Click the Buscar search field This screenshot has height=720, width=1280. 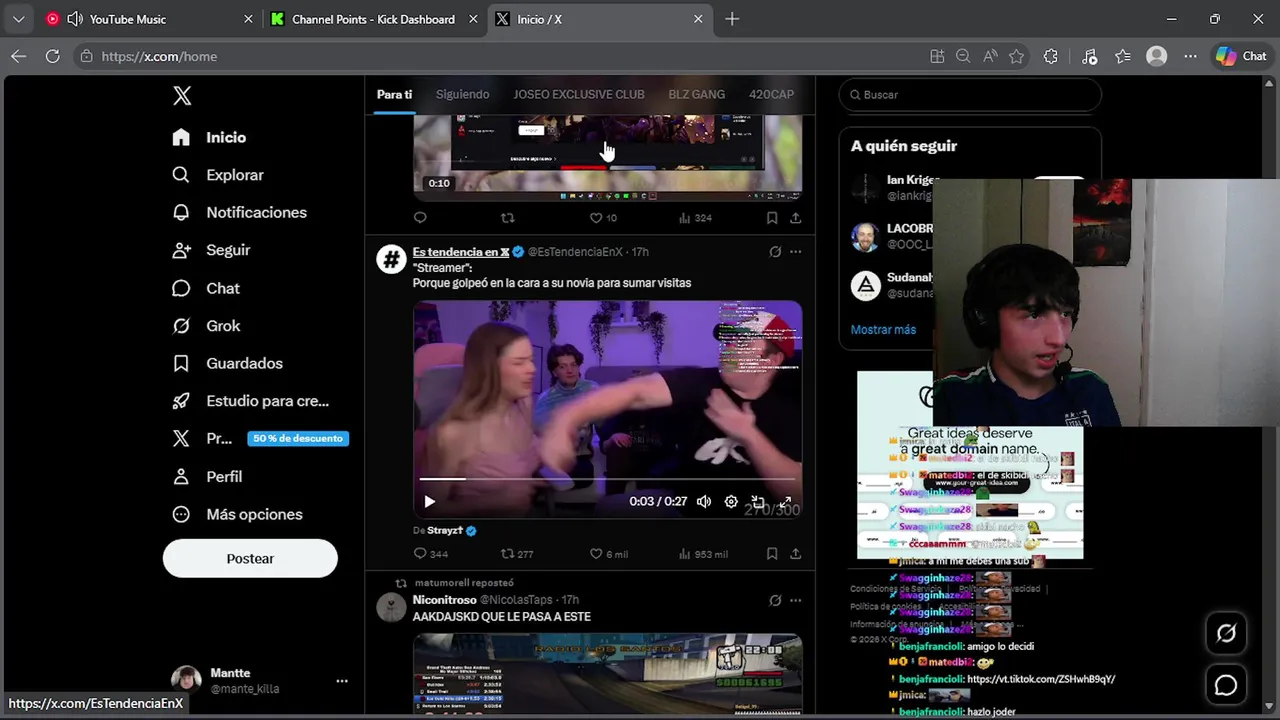pyautogui.click(x=970, y=95)
